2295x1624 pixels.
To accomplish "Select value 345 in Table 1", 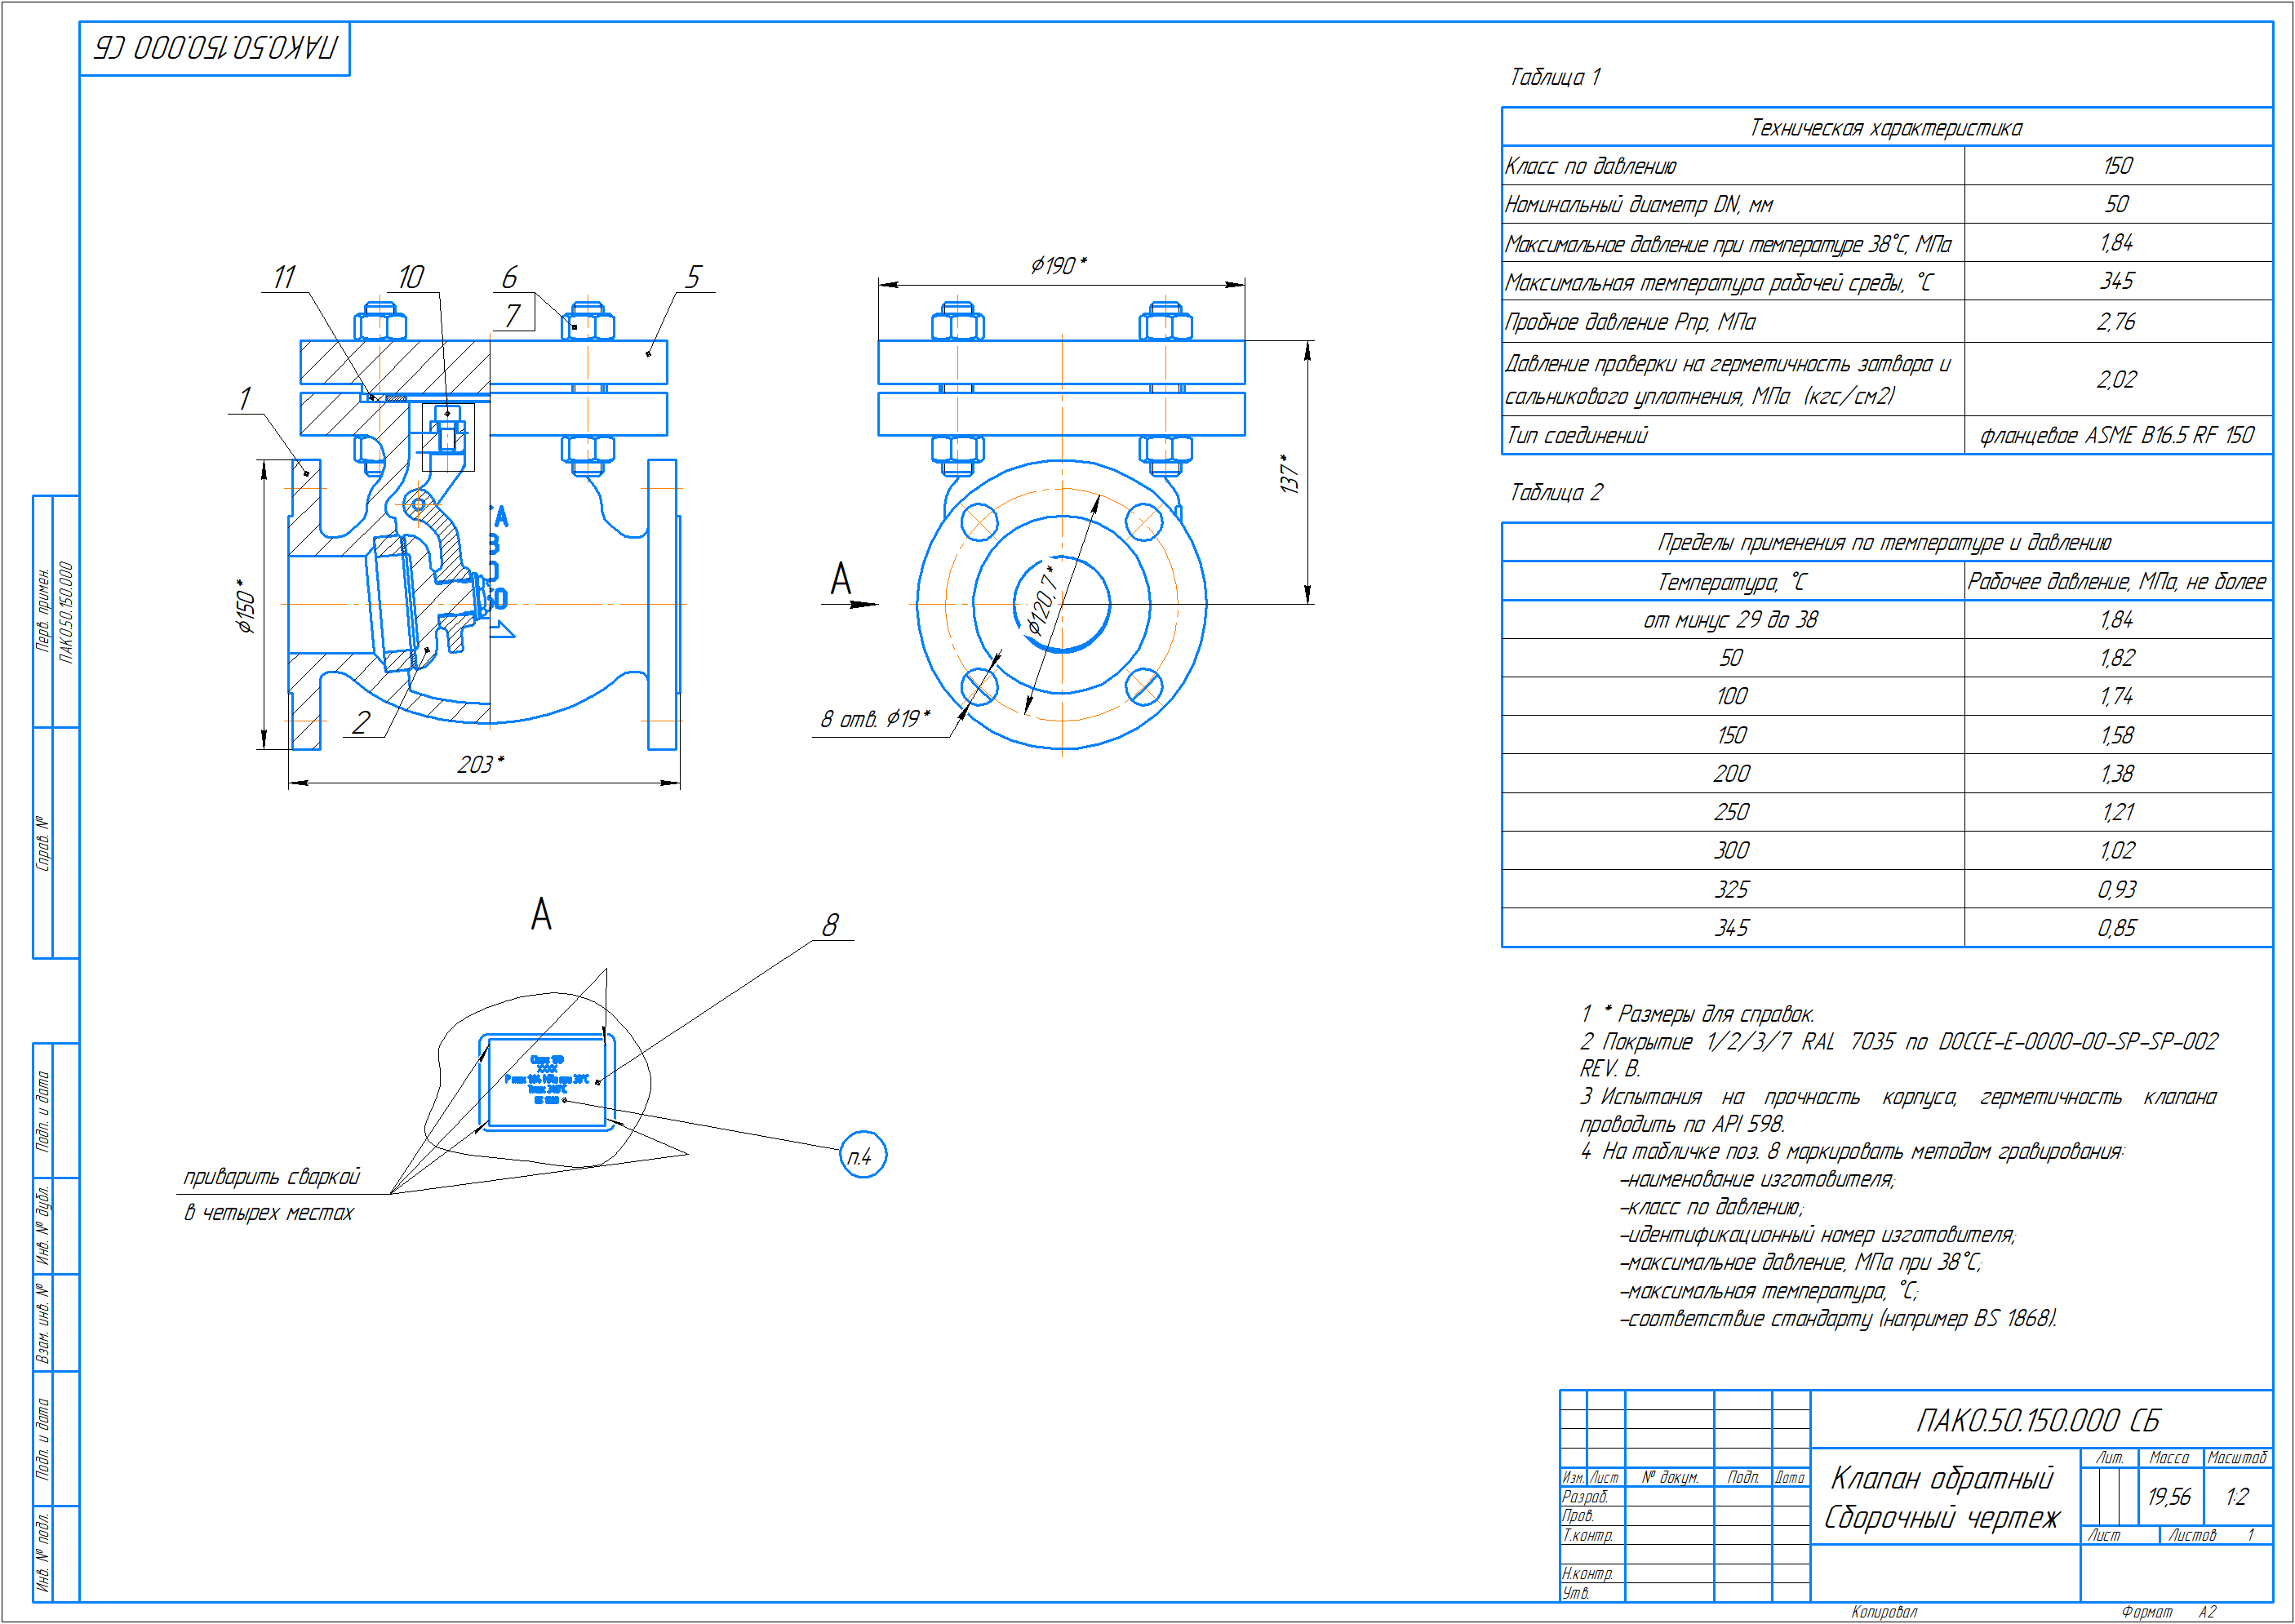I will pyautogui.click(x=2117, y=281).
